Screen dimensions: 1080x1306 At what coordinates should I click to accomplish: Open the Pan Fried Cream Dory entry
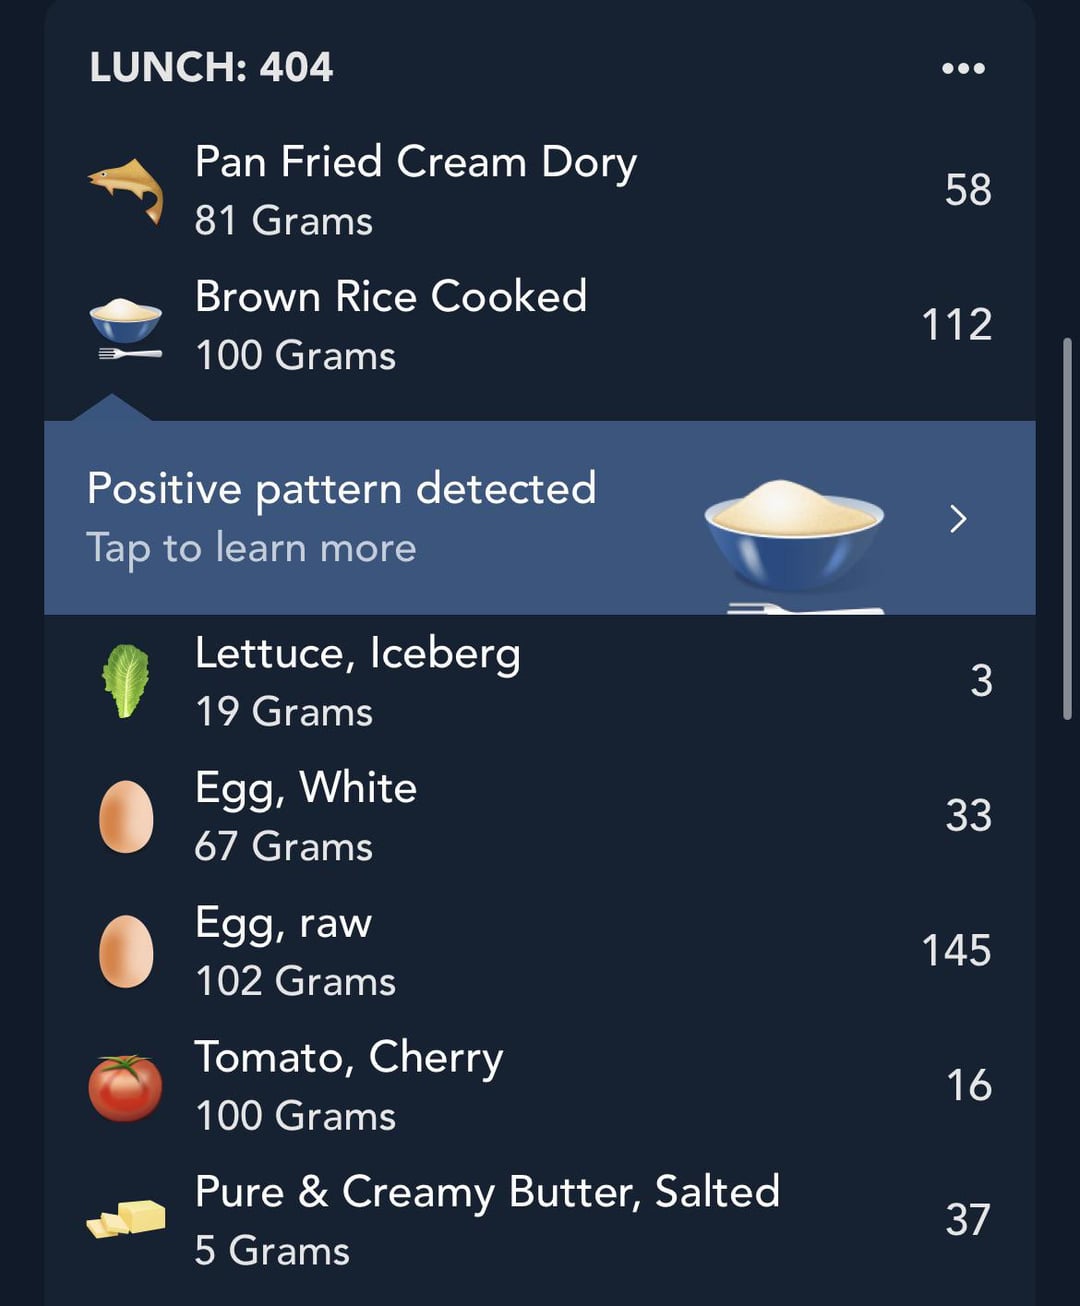tap(540, 190)
